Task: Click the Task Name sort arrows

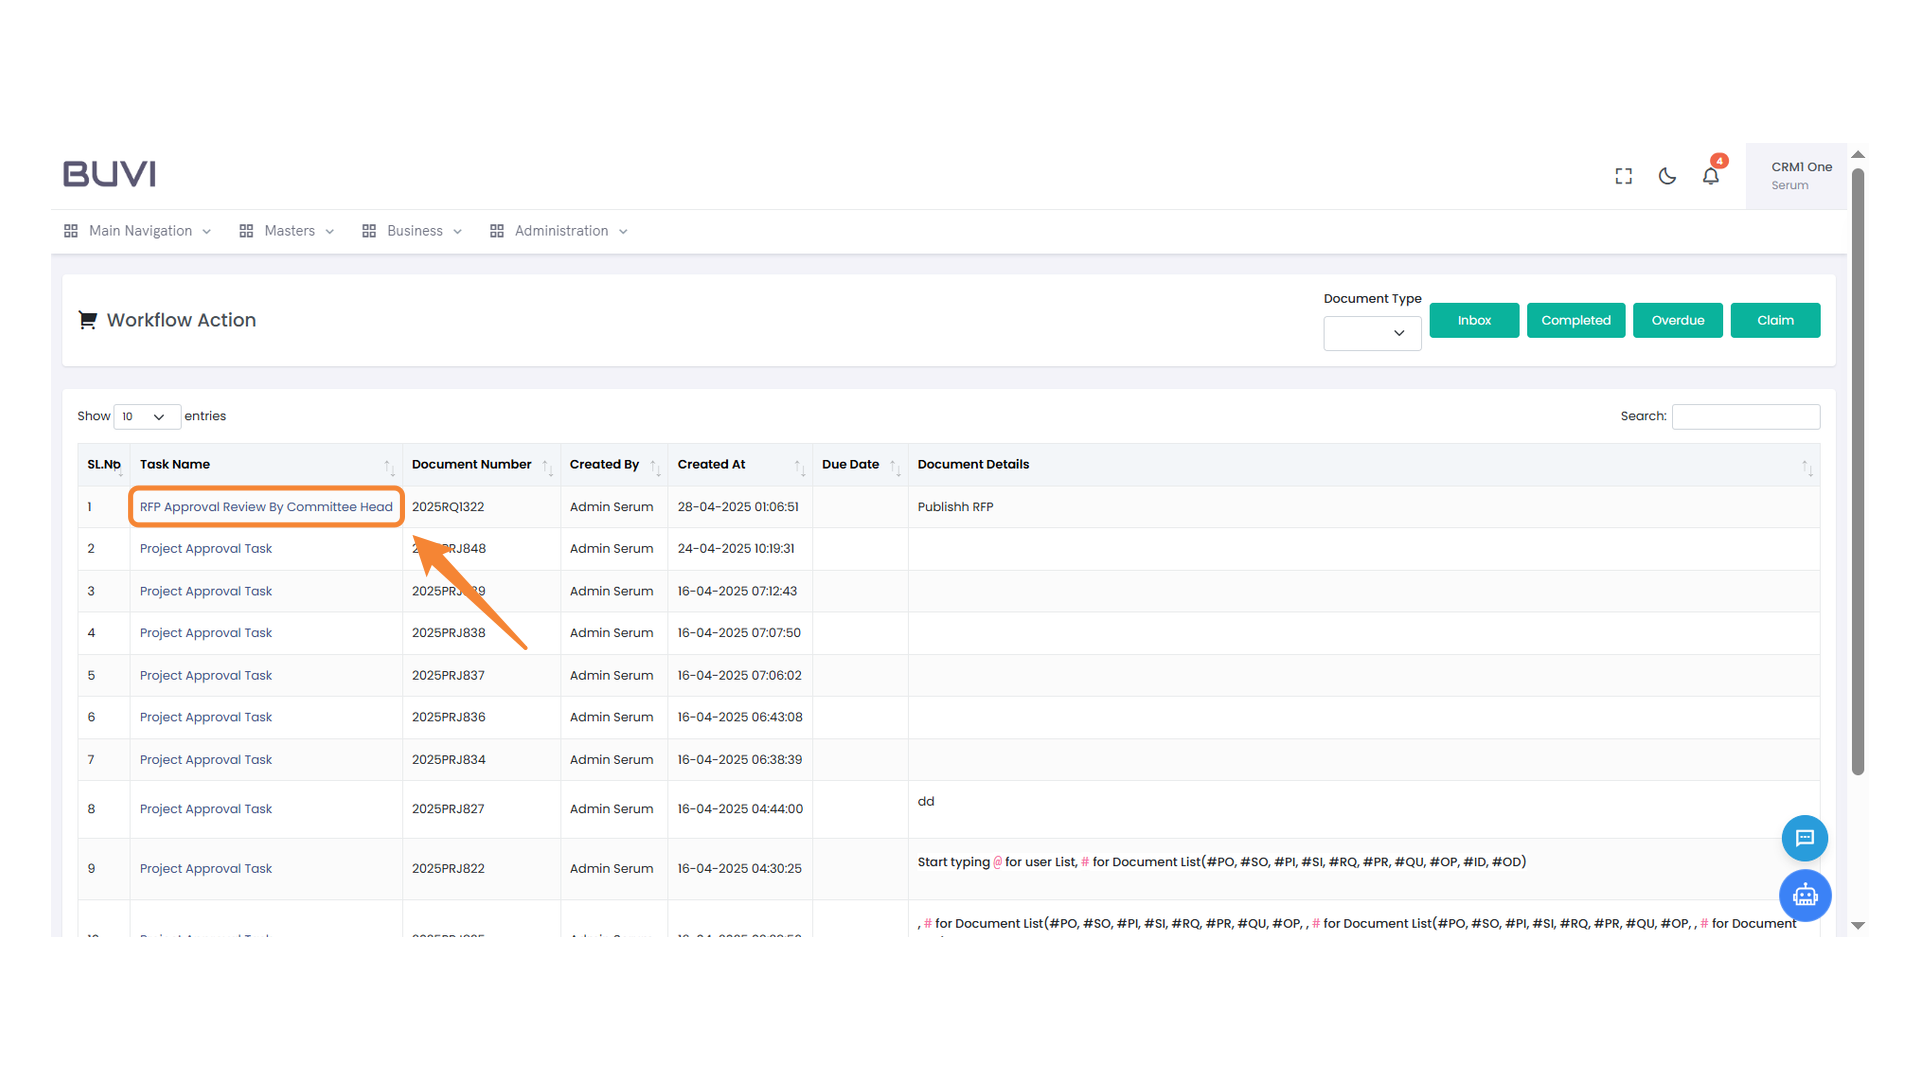Action: point(389,467)
